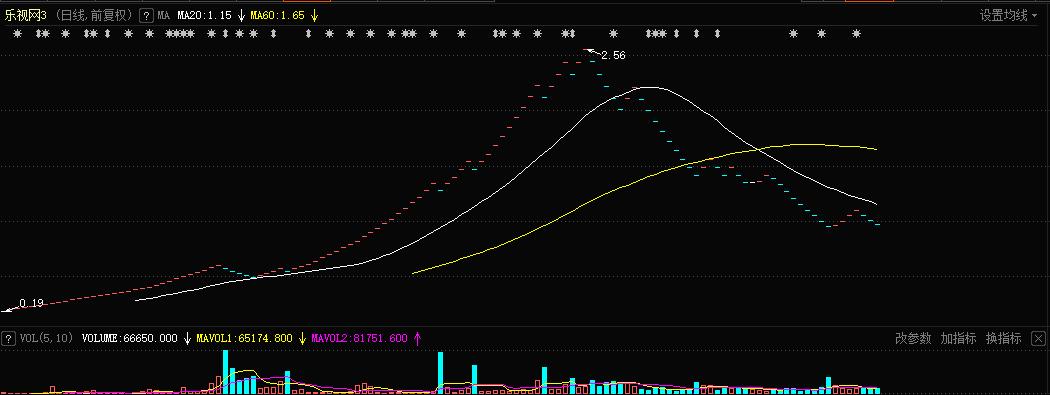Click the MA60:1.65 readout
Image resolution: width=1050 pixels, height=395 pixels.
(x=277, y=15)
